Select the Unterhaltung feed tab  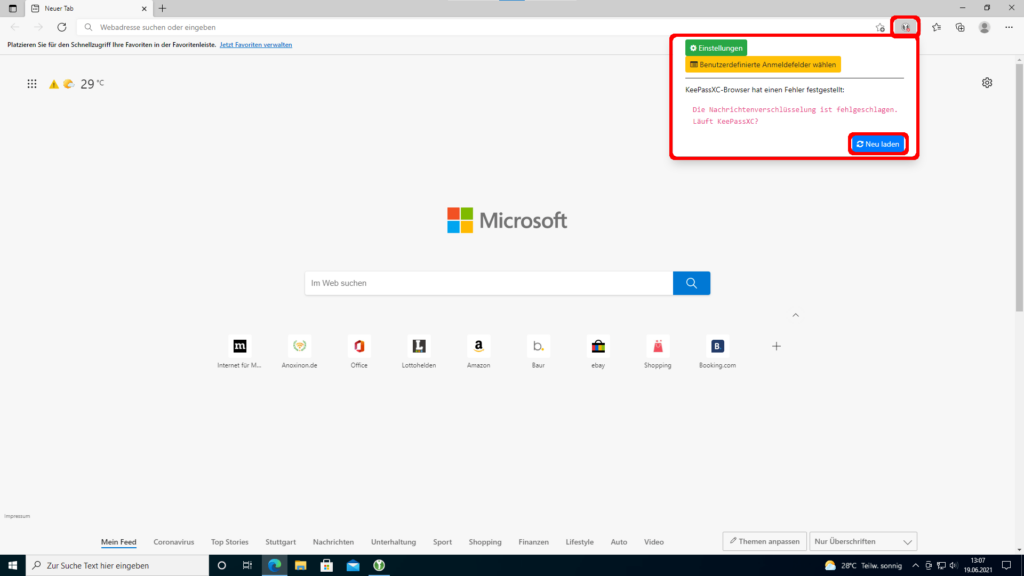[x=393, y=542]
